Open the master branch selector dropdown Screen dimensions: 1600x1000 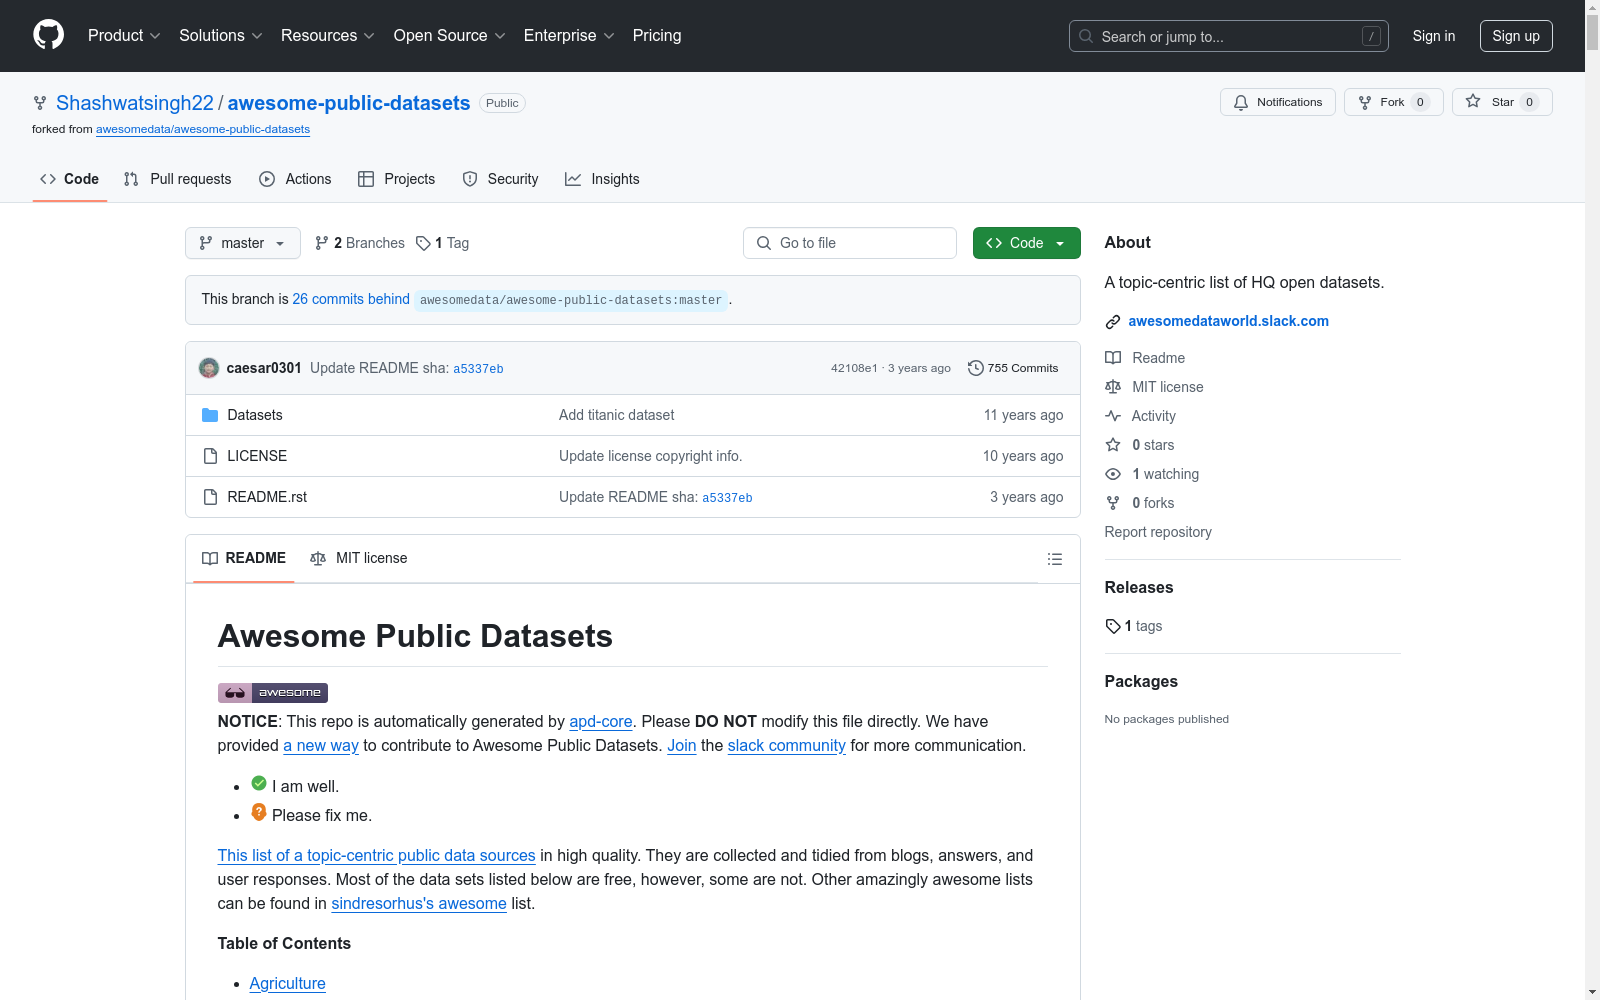(243, 243)
